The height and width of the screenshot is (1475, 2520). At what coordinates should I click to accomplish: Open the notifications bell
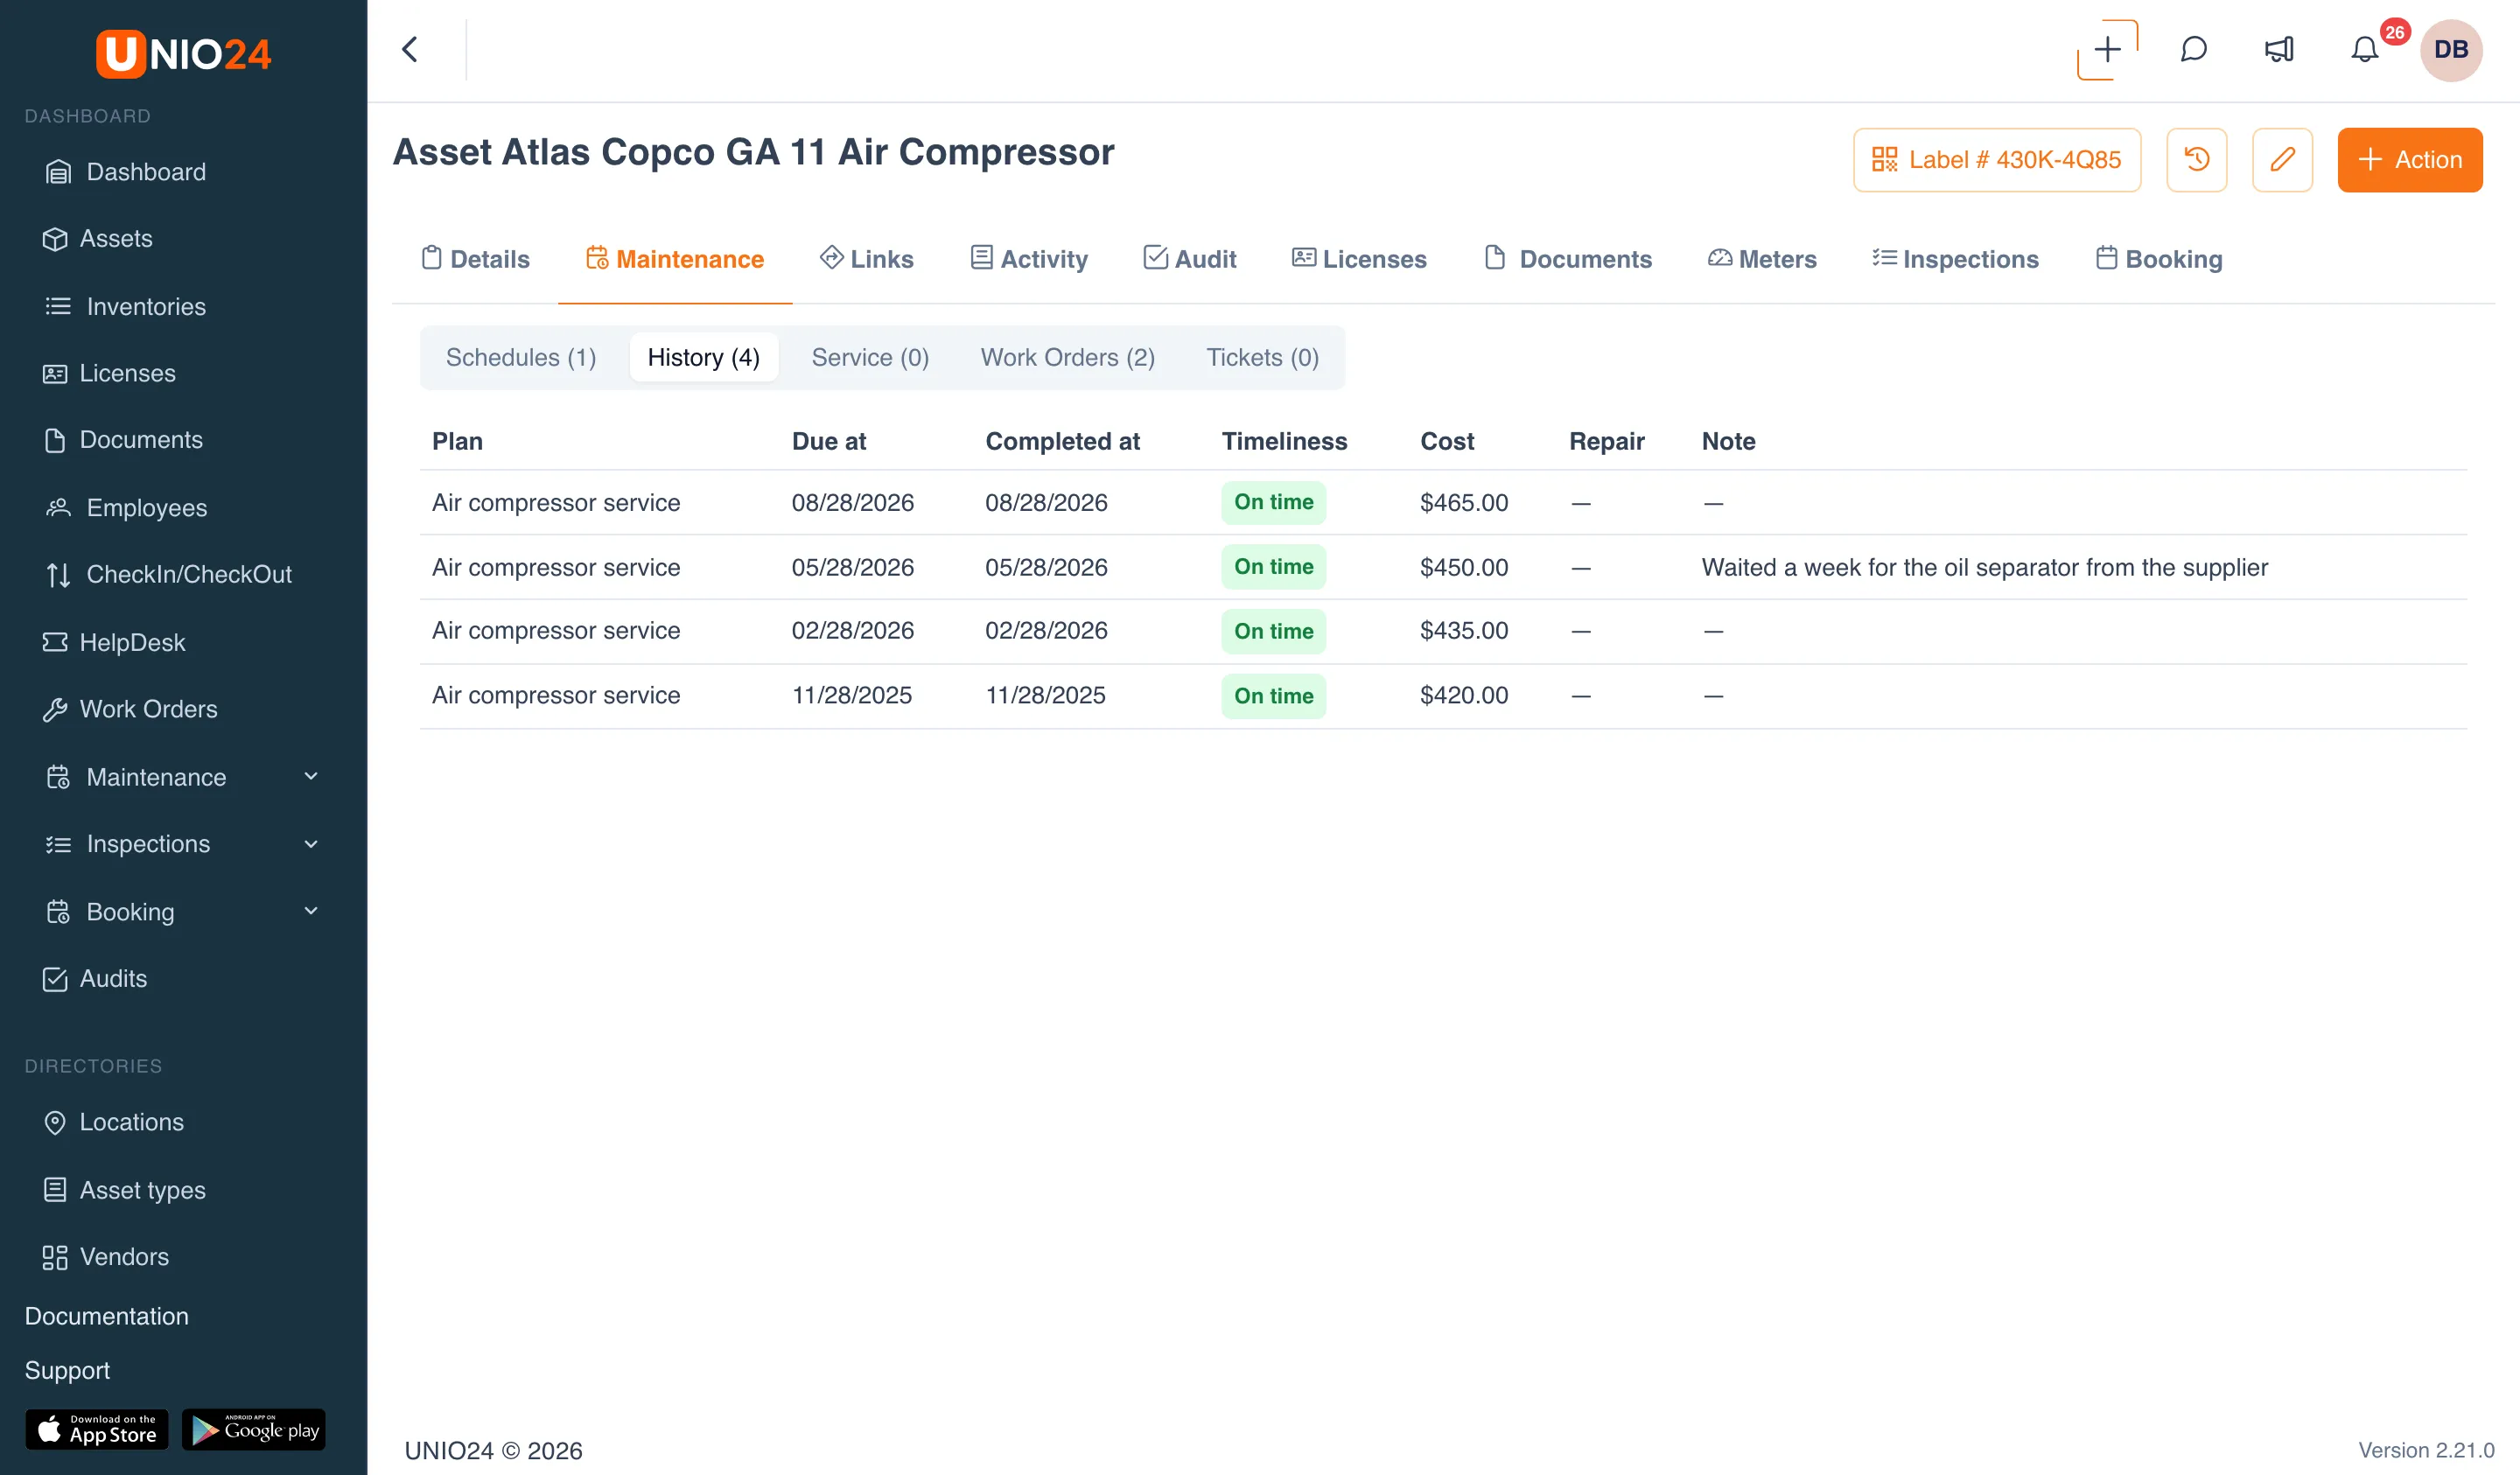[2364, 50]
